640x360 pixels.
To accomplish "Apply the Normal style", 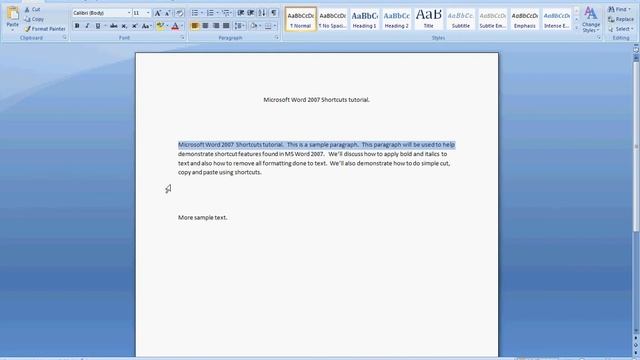I will click(300, 19).
